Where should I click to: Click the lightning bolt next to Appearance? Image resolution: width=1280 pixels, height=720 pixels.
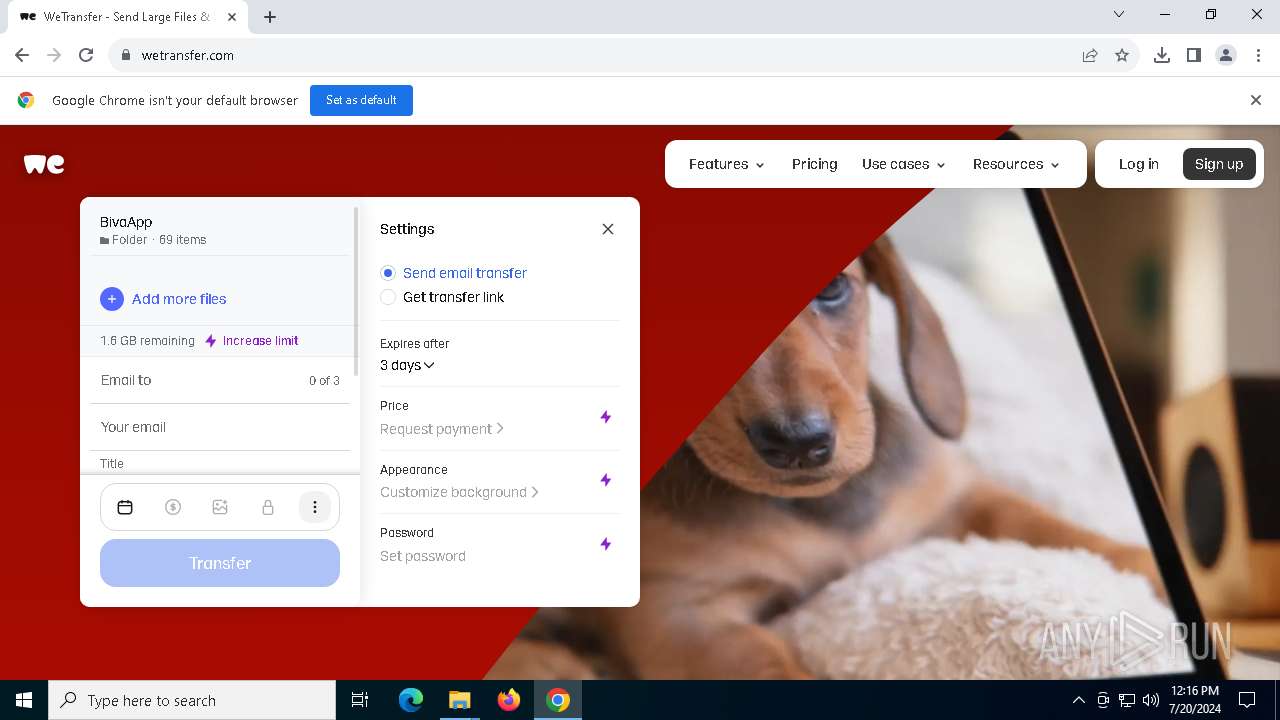(x=605, y=480)
